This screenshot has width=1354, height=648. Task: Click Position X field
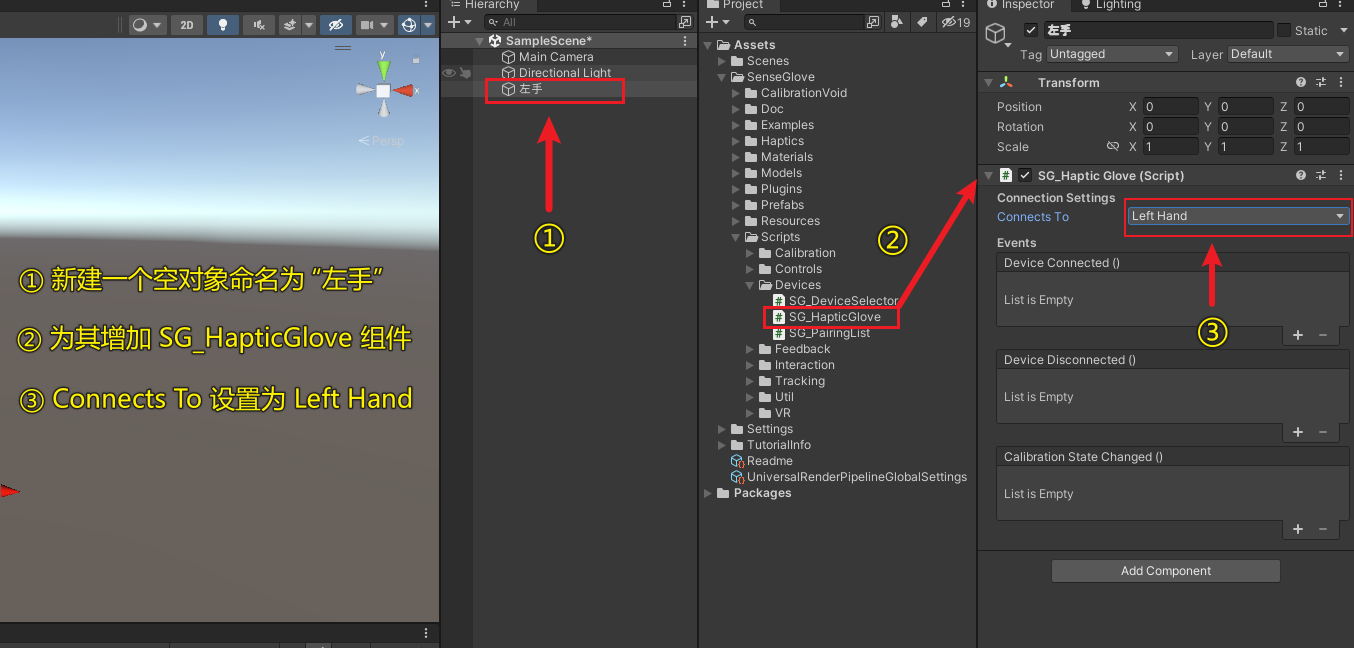(x=1170, y=107)
